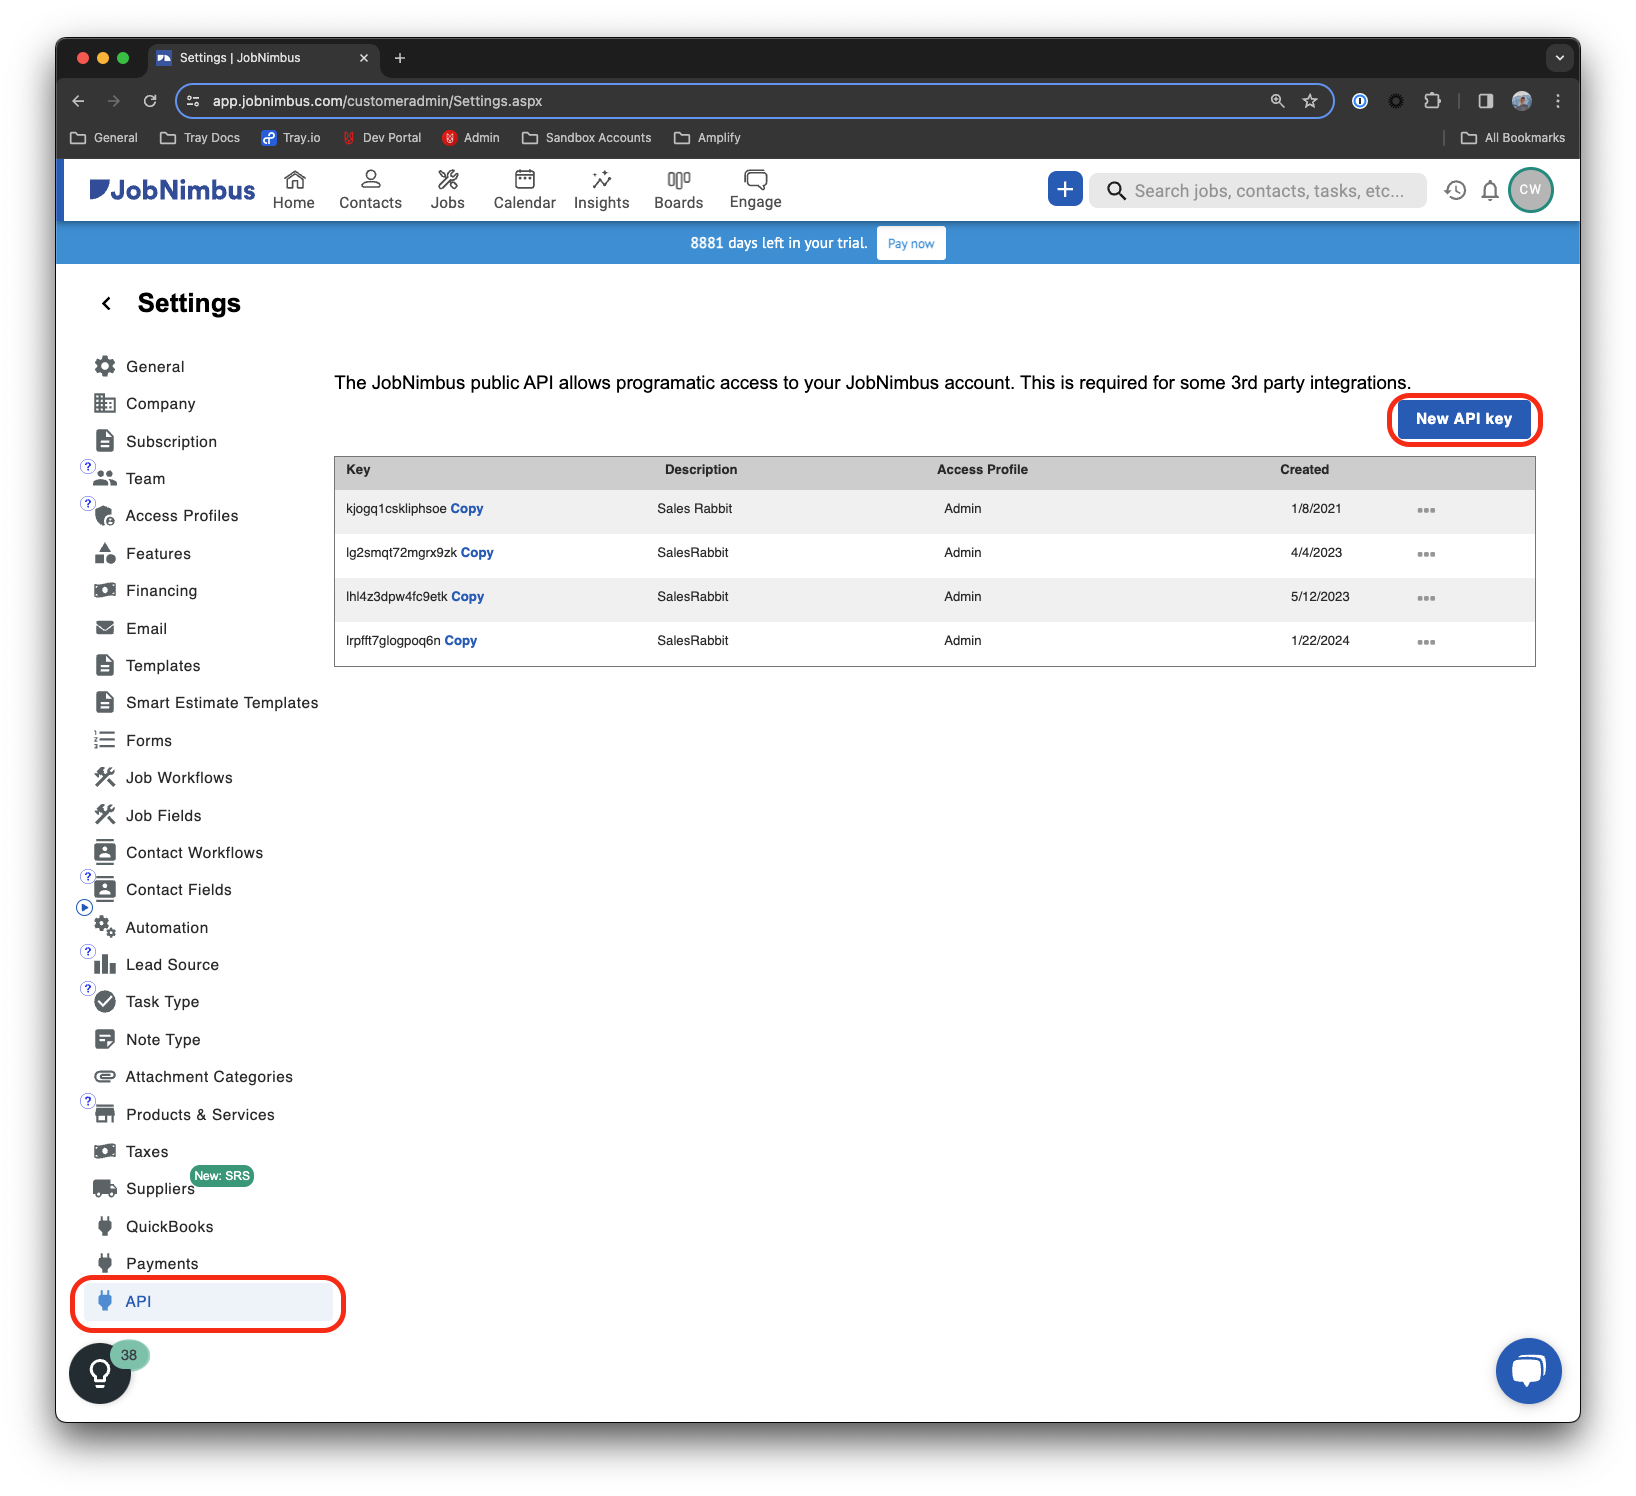Click the 5/12/2023 created date
The height and width of the screenshot is (1496, 1636).
tap(1320, 597)
